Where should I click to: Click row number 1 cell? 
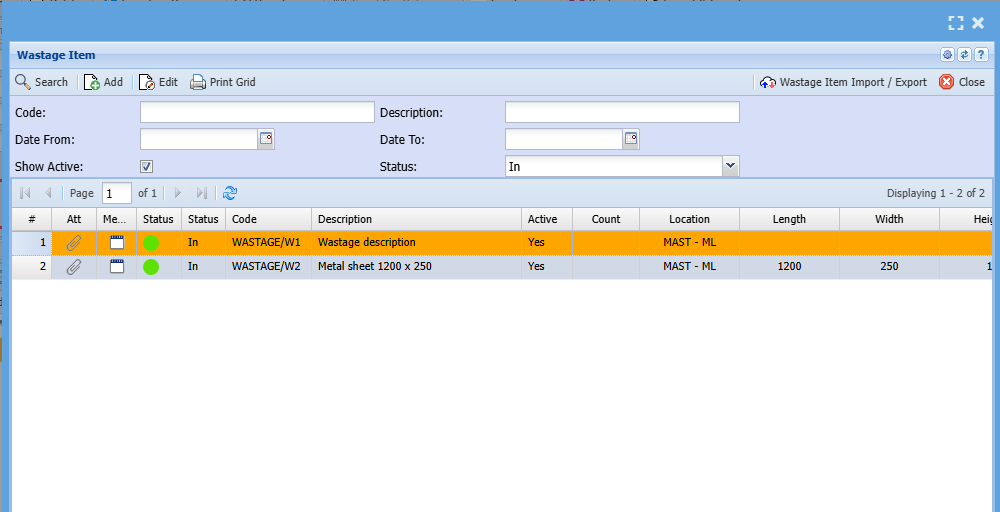point(32,242)
